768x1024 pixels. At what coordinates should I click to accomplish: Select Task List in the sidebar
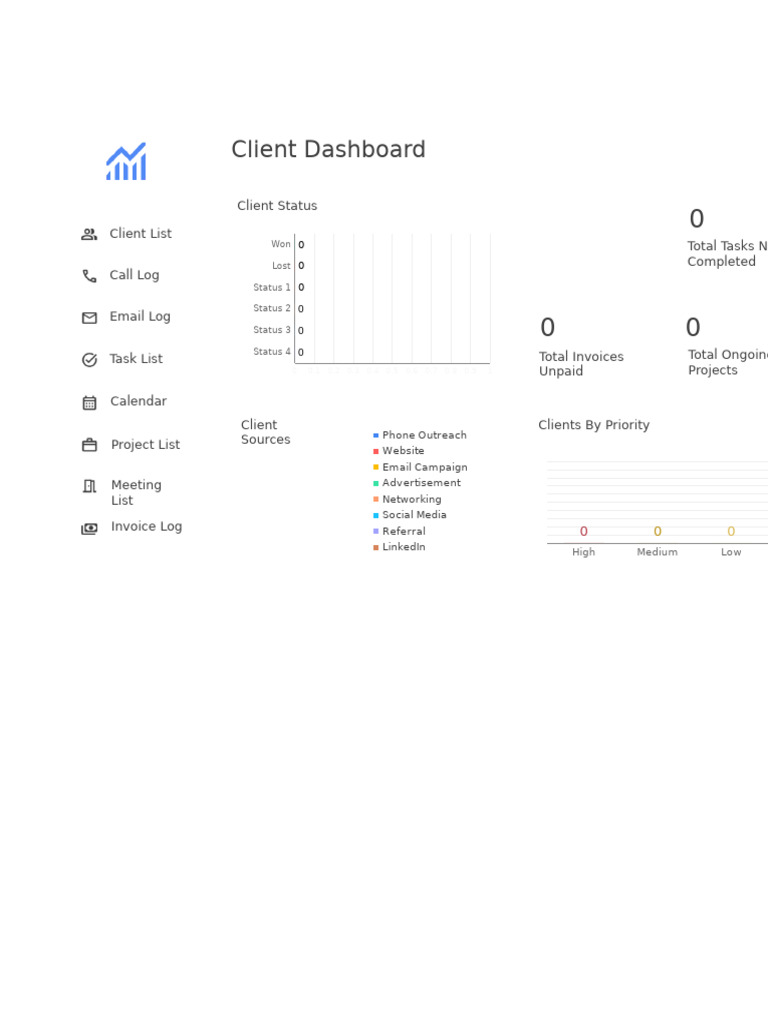pos(136,359)
